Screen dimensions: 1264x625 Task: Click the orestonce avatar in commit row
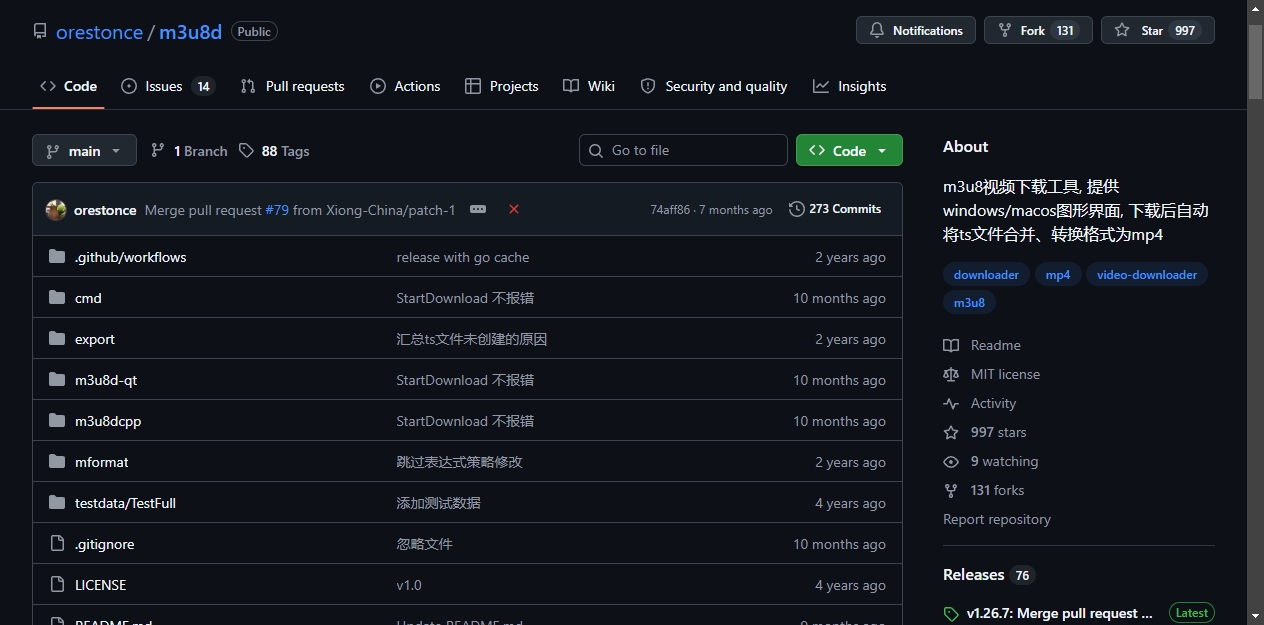pos(56,210)
